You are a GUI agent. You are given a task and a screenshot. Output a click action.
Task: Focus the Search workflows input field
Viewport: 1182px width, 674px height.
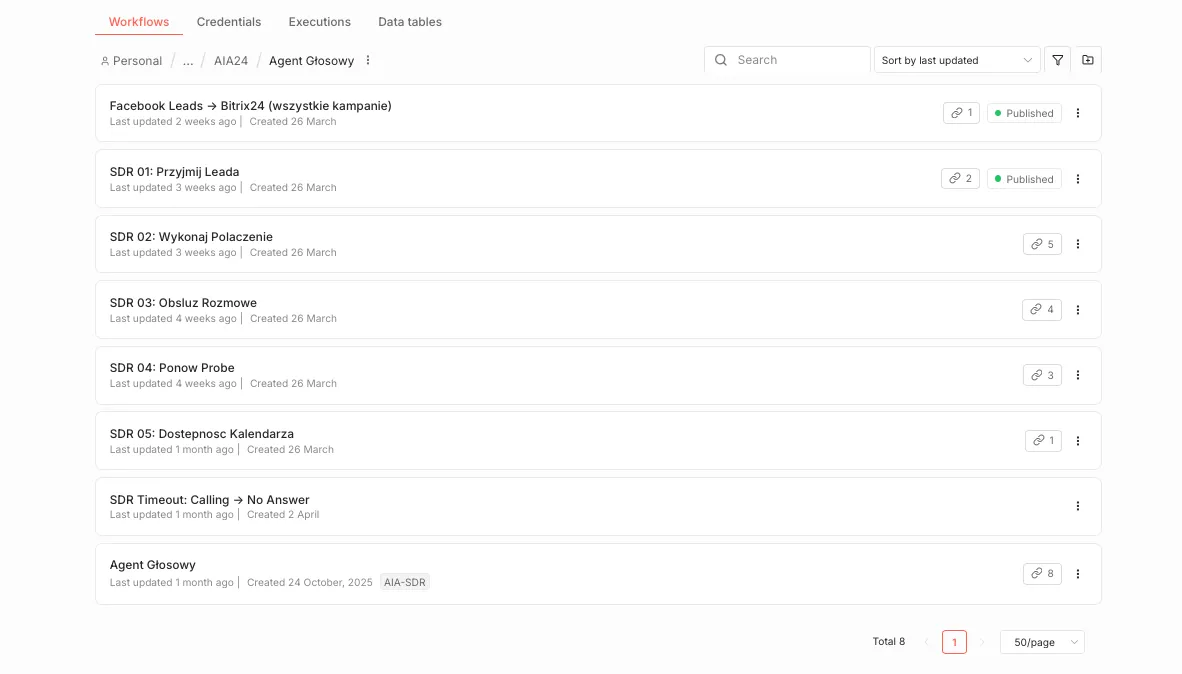click(787, 60)
